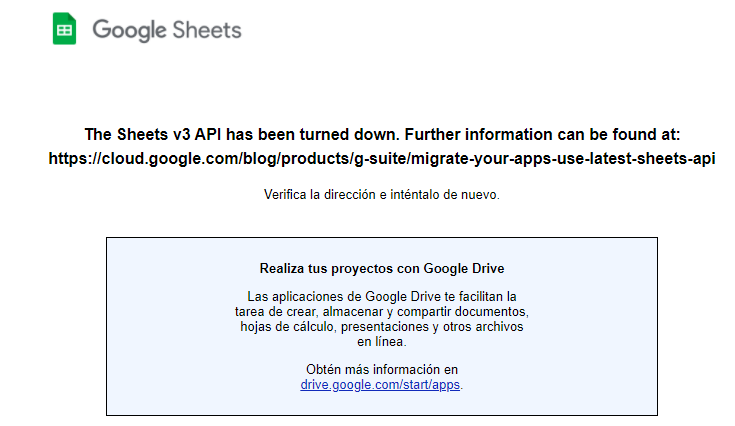Click the "en línea." text line
The image size is (735, 426).
click(382, 342)
